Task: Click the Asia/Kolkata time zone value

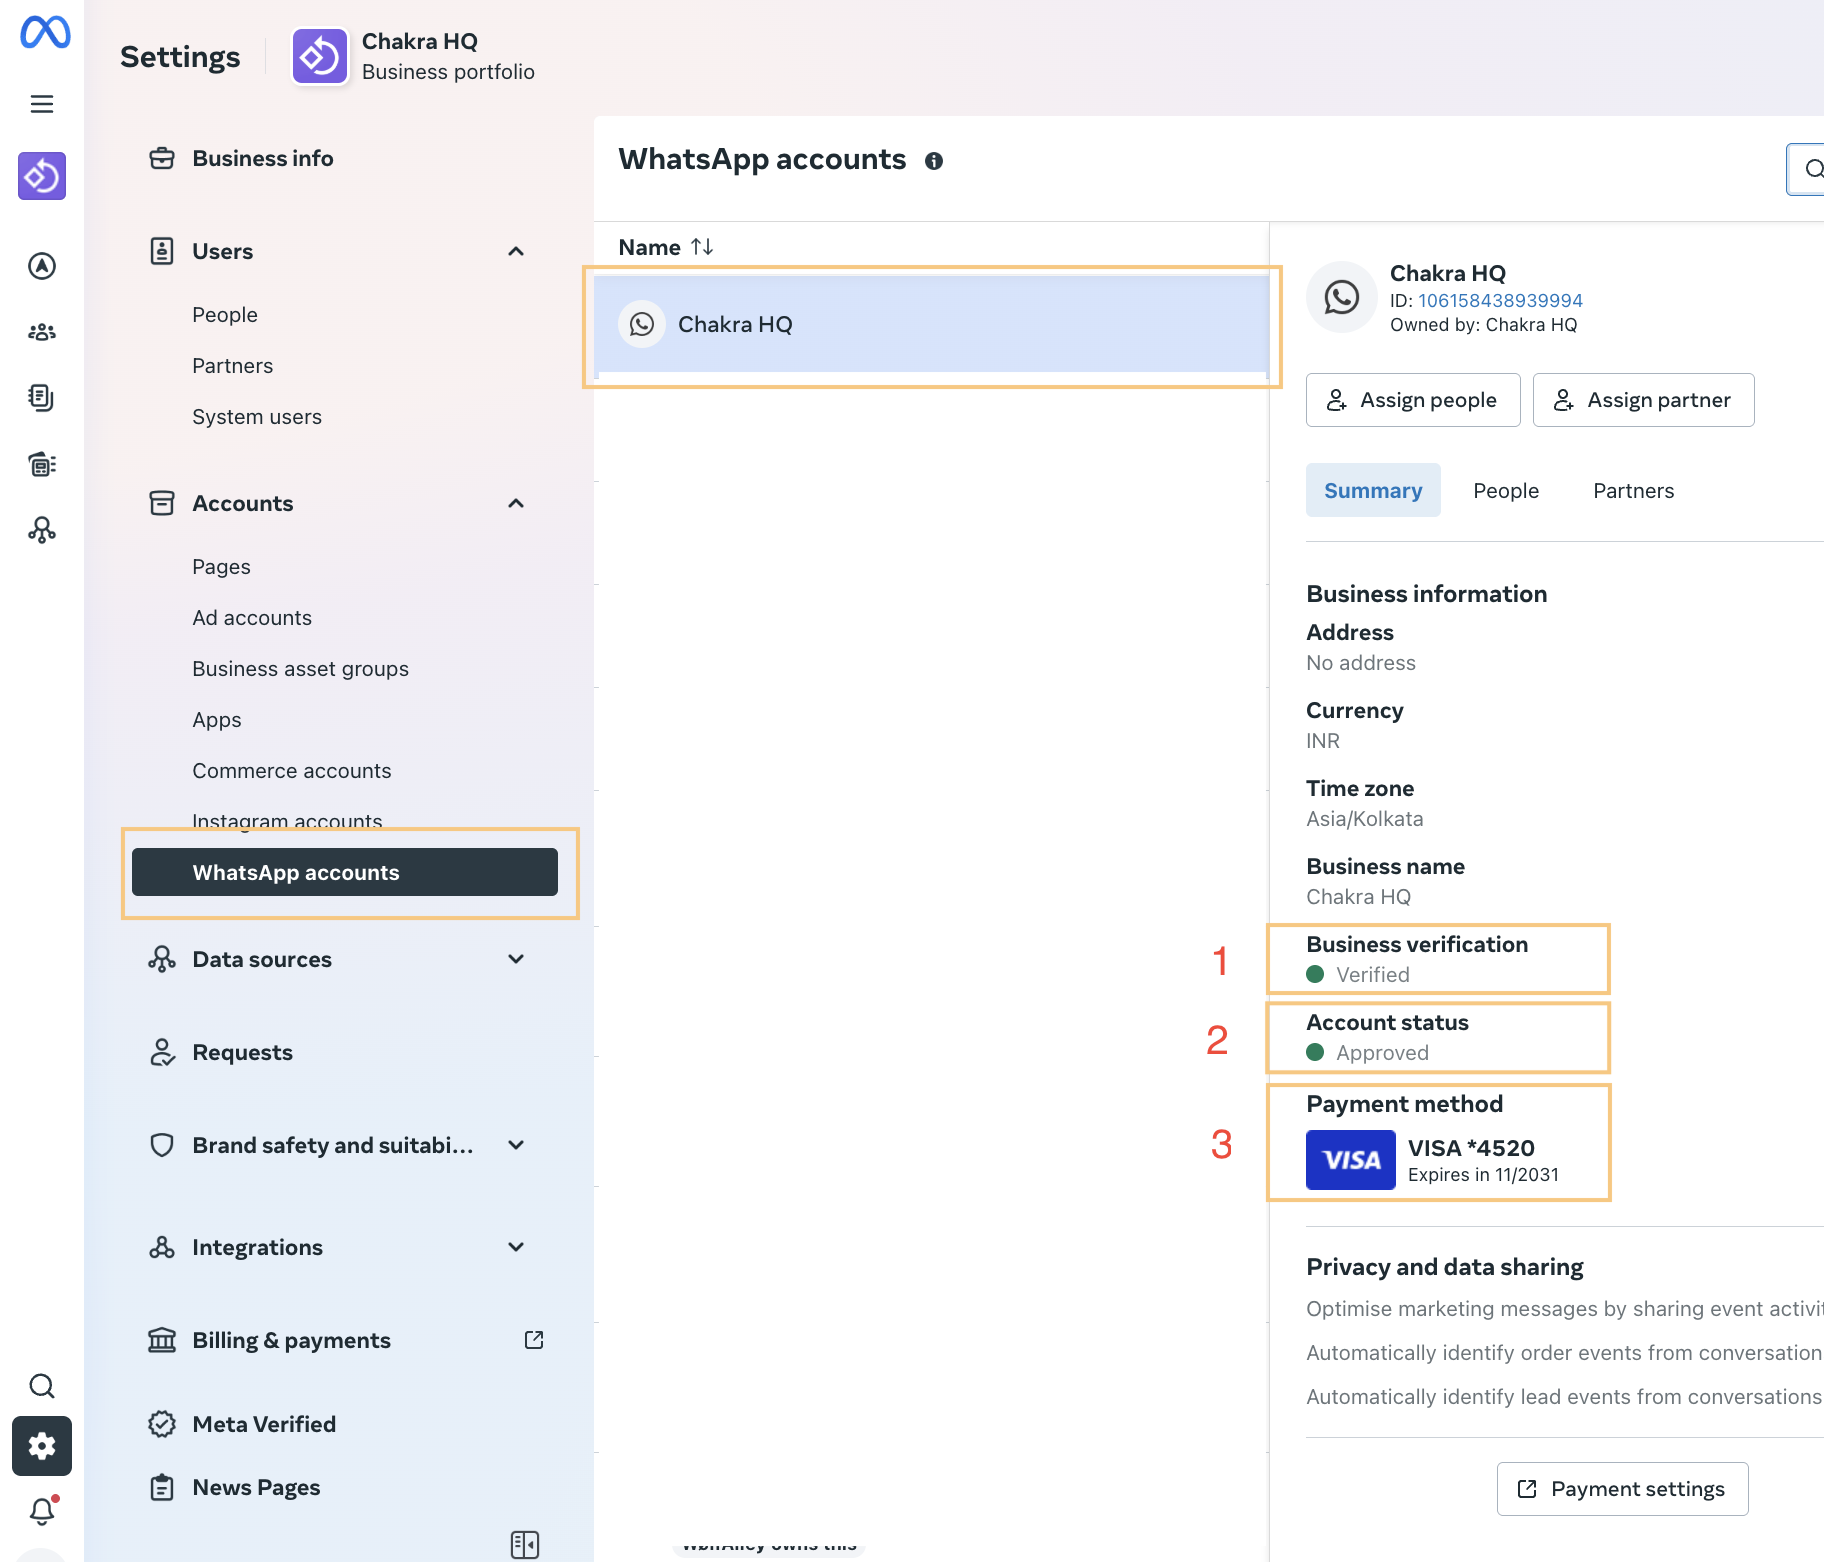Action: 1364,819
